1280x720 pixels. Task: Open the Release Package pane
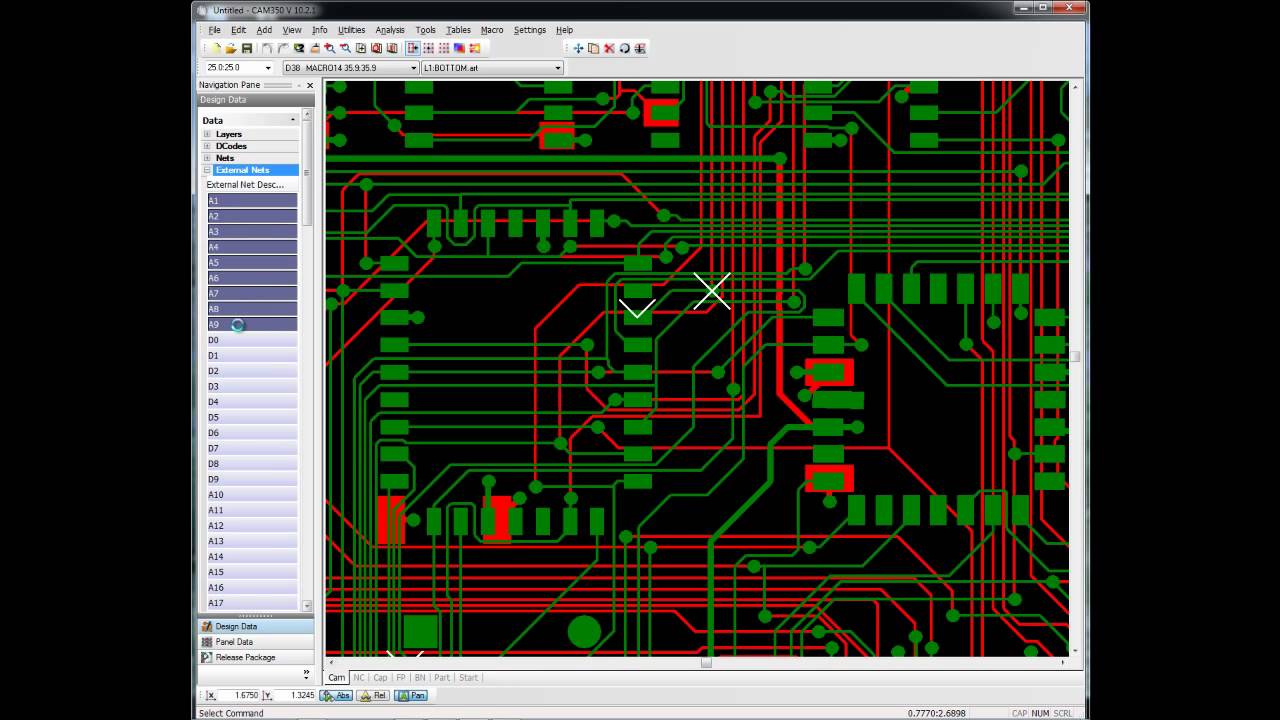coord(245,657)
